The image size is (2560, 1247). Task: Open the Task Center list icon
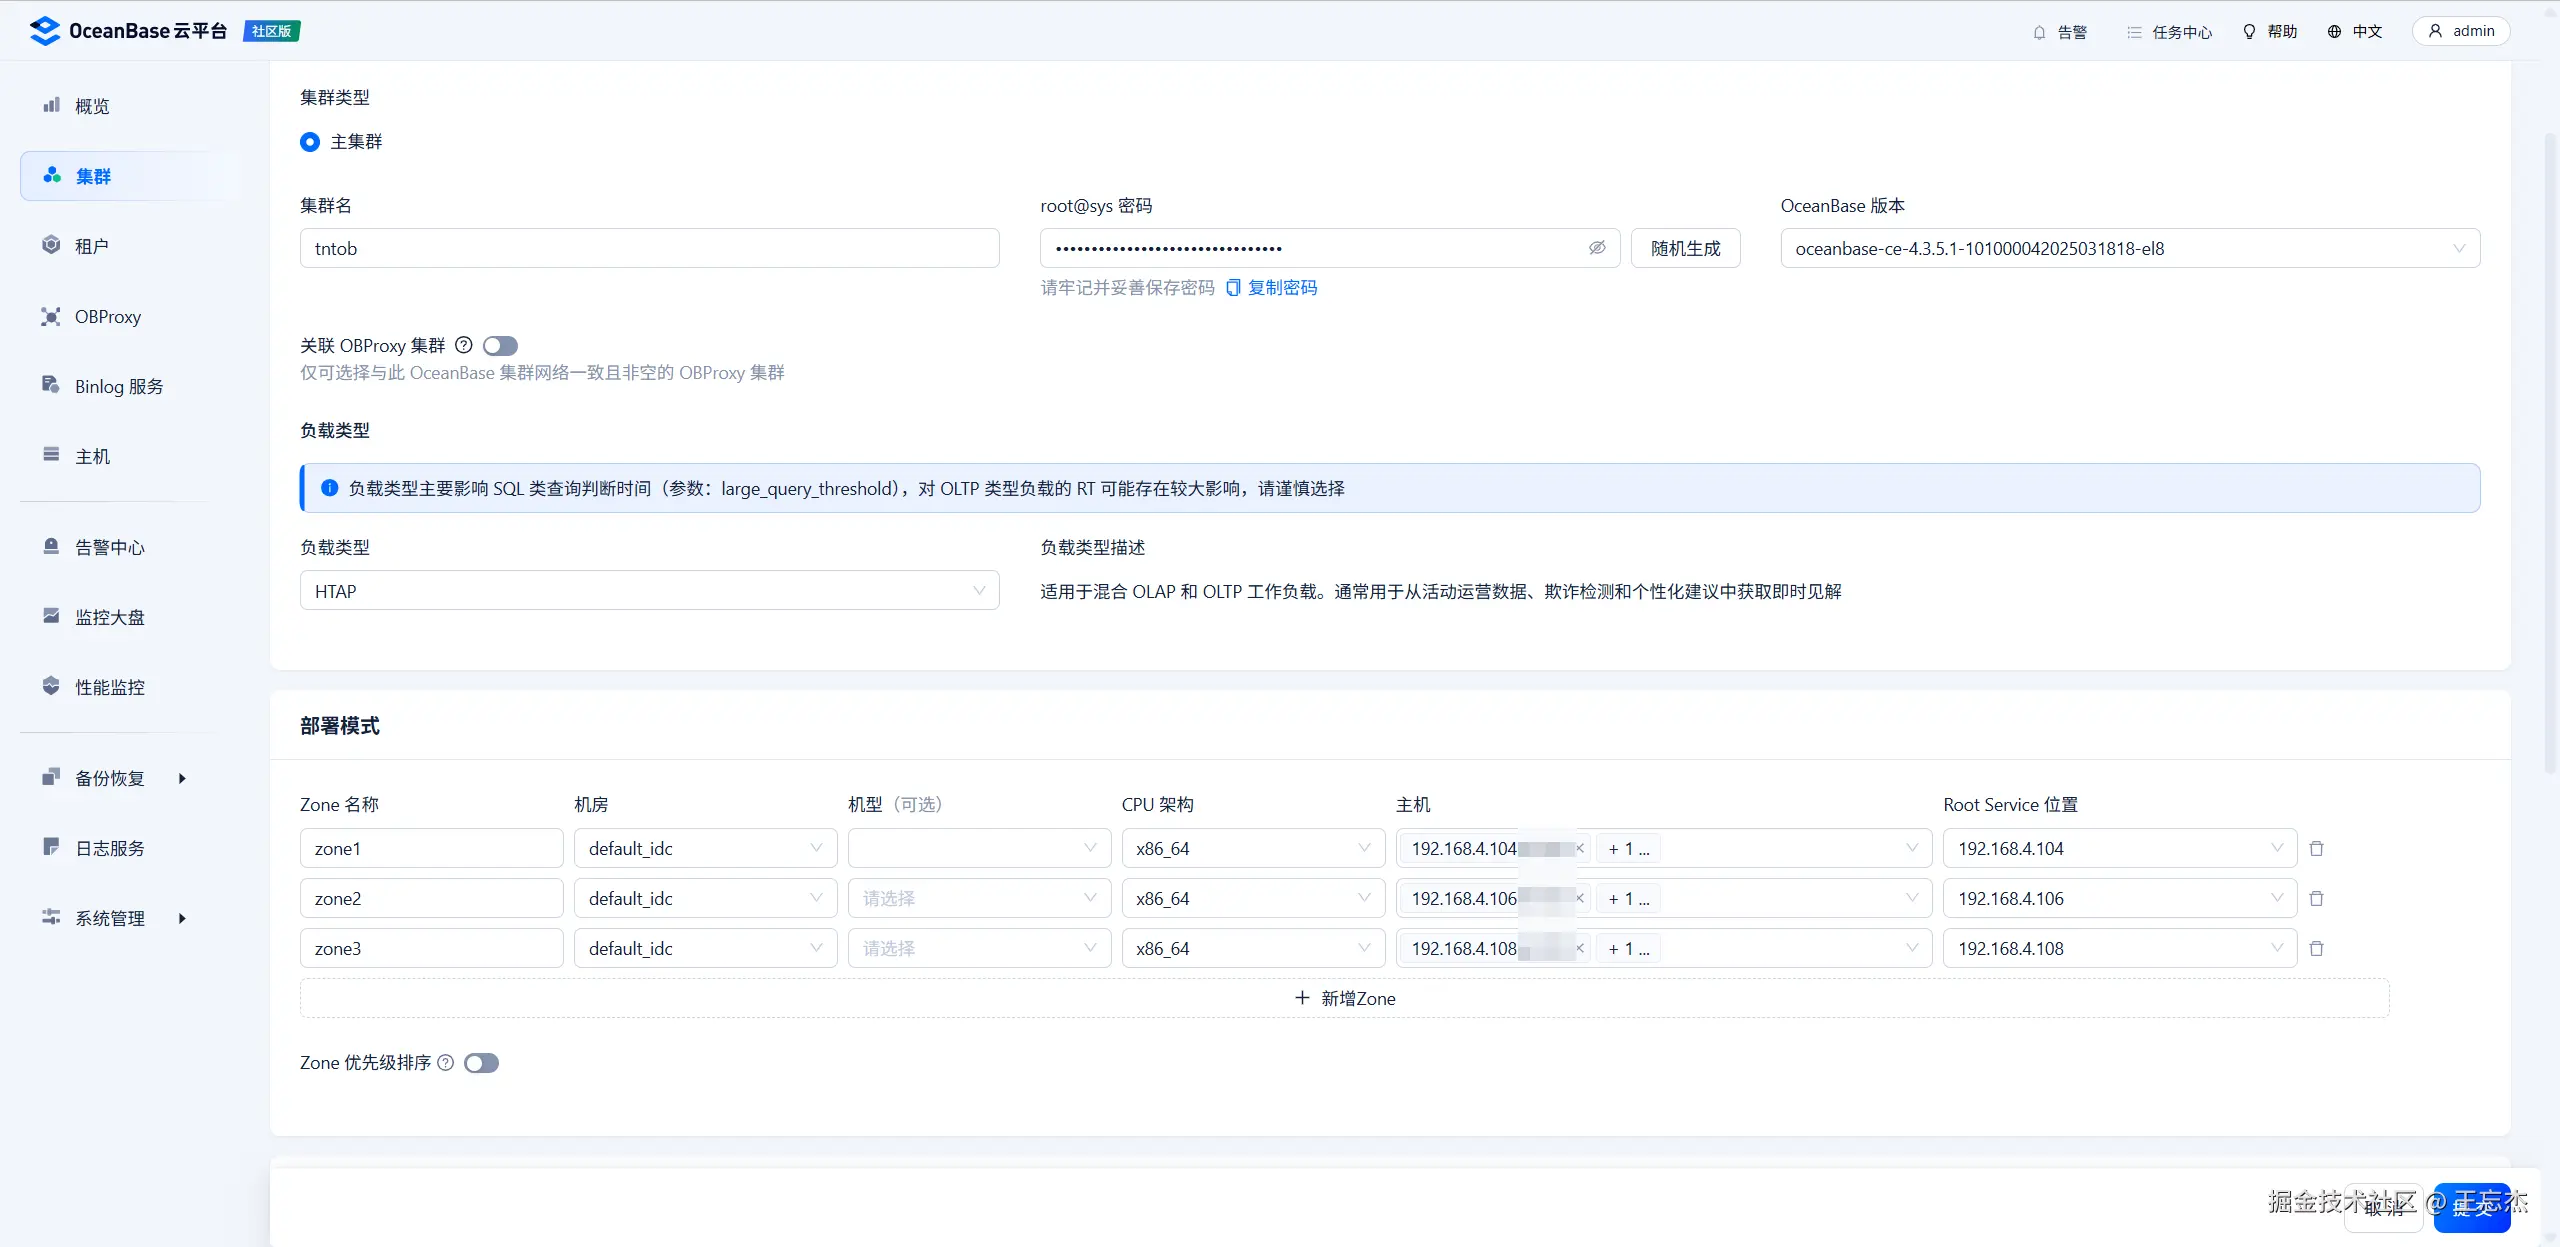(x=2134, y=32)
